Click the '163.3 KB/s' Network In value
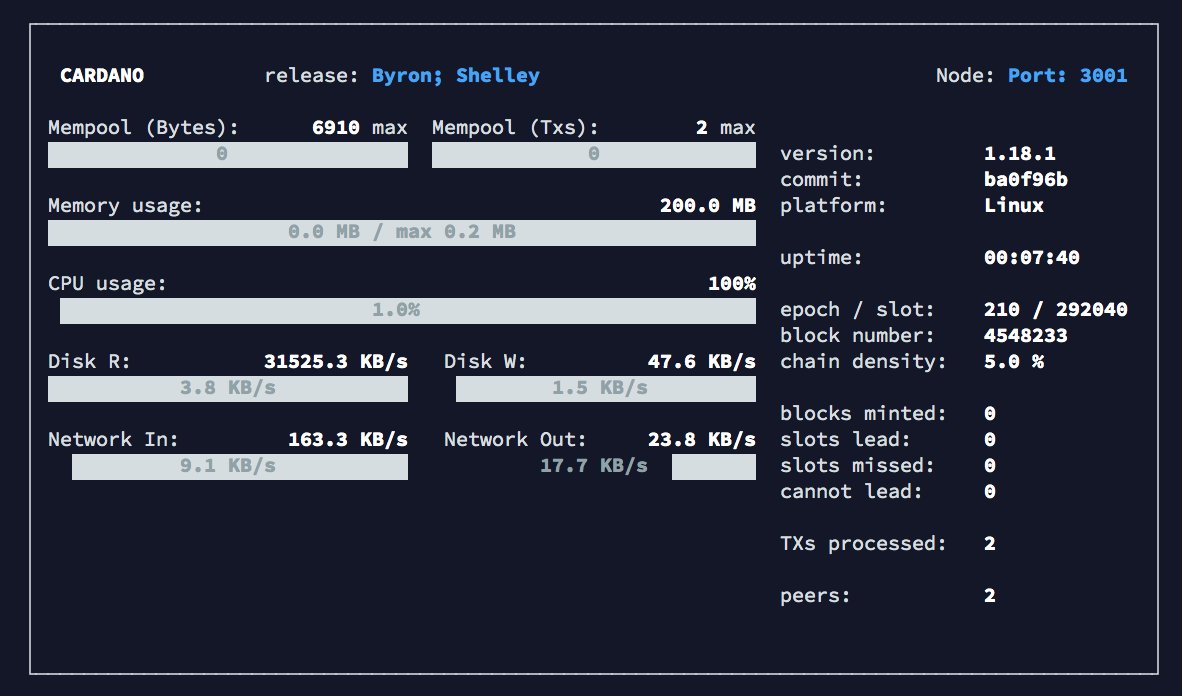1182x696 pixels. pos(348,440)
